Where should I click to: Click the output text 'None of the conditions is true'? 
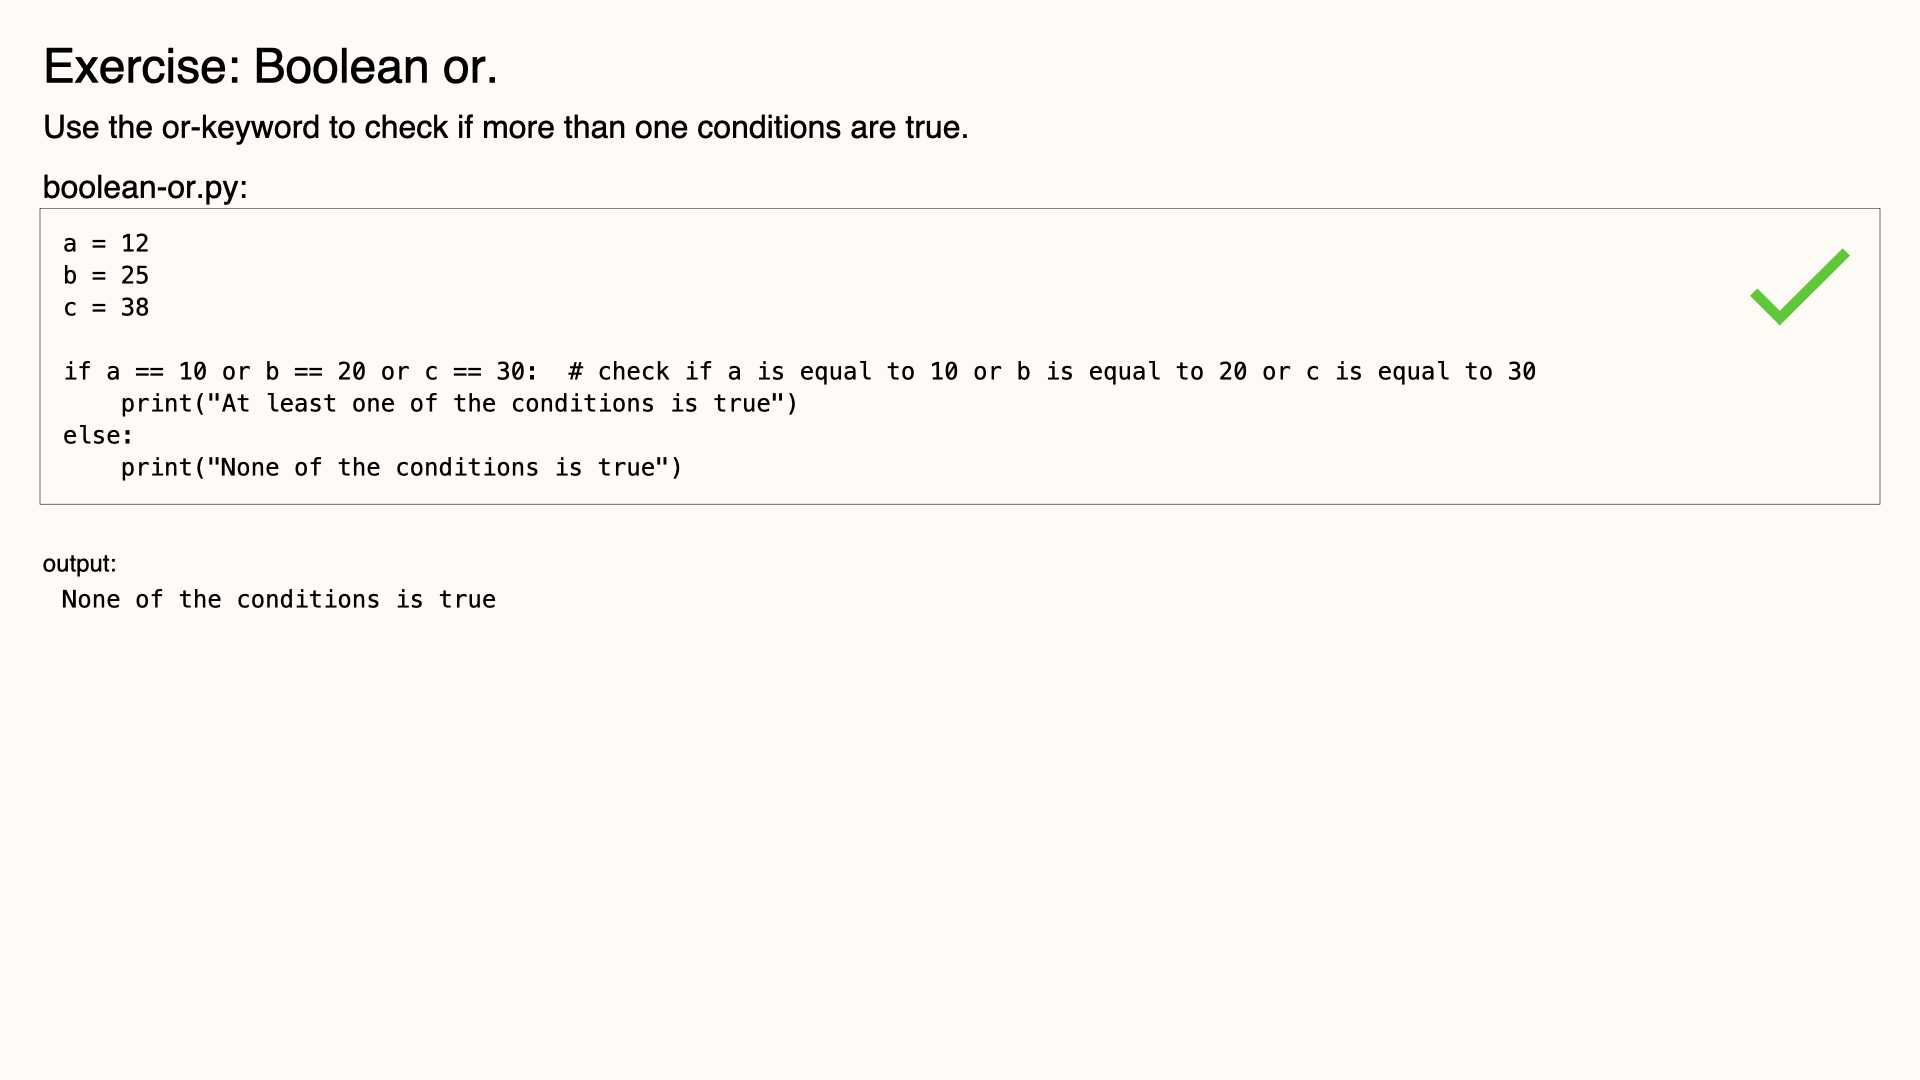click(x=279, y=600)
